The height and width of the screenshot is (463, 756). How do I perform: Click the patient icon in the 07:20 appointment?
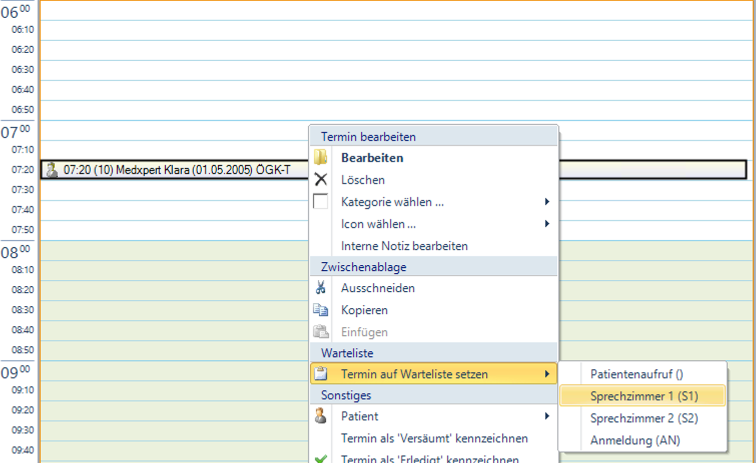(x=52, y=170)
